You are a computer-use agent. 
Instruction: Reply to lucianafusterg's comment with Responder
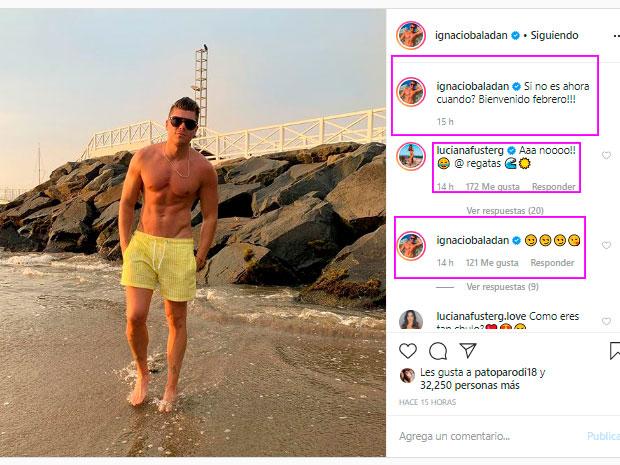pyautogui.click(x=553, y=187)
